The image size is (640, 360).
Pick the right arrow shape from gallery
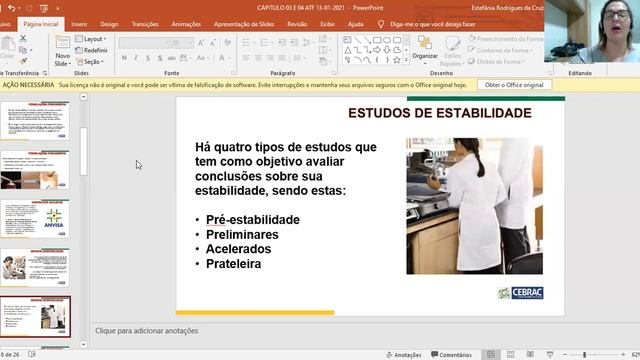[377, 50]
